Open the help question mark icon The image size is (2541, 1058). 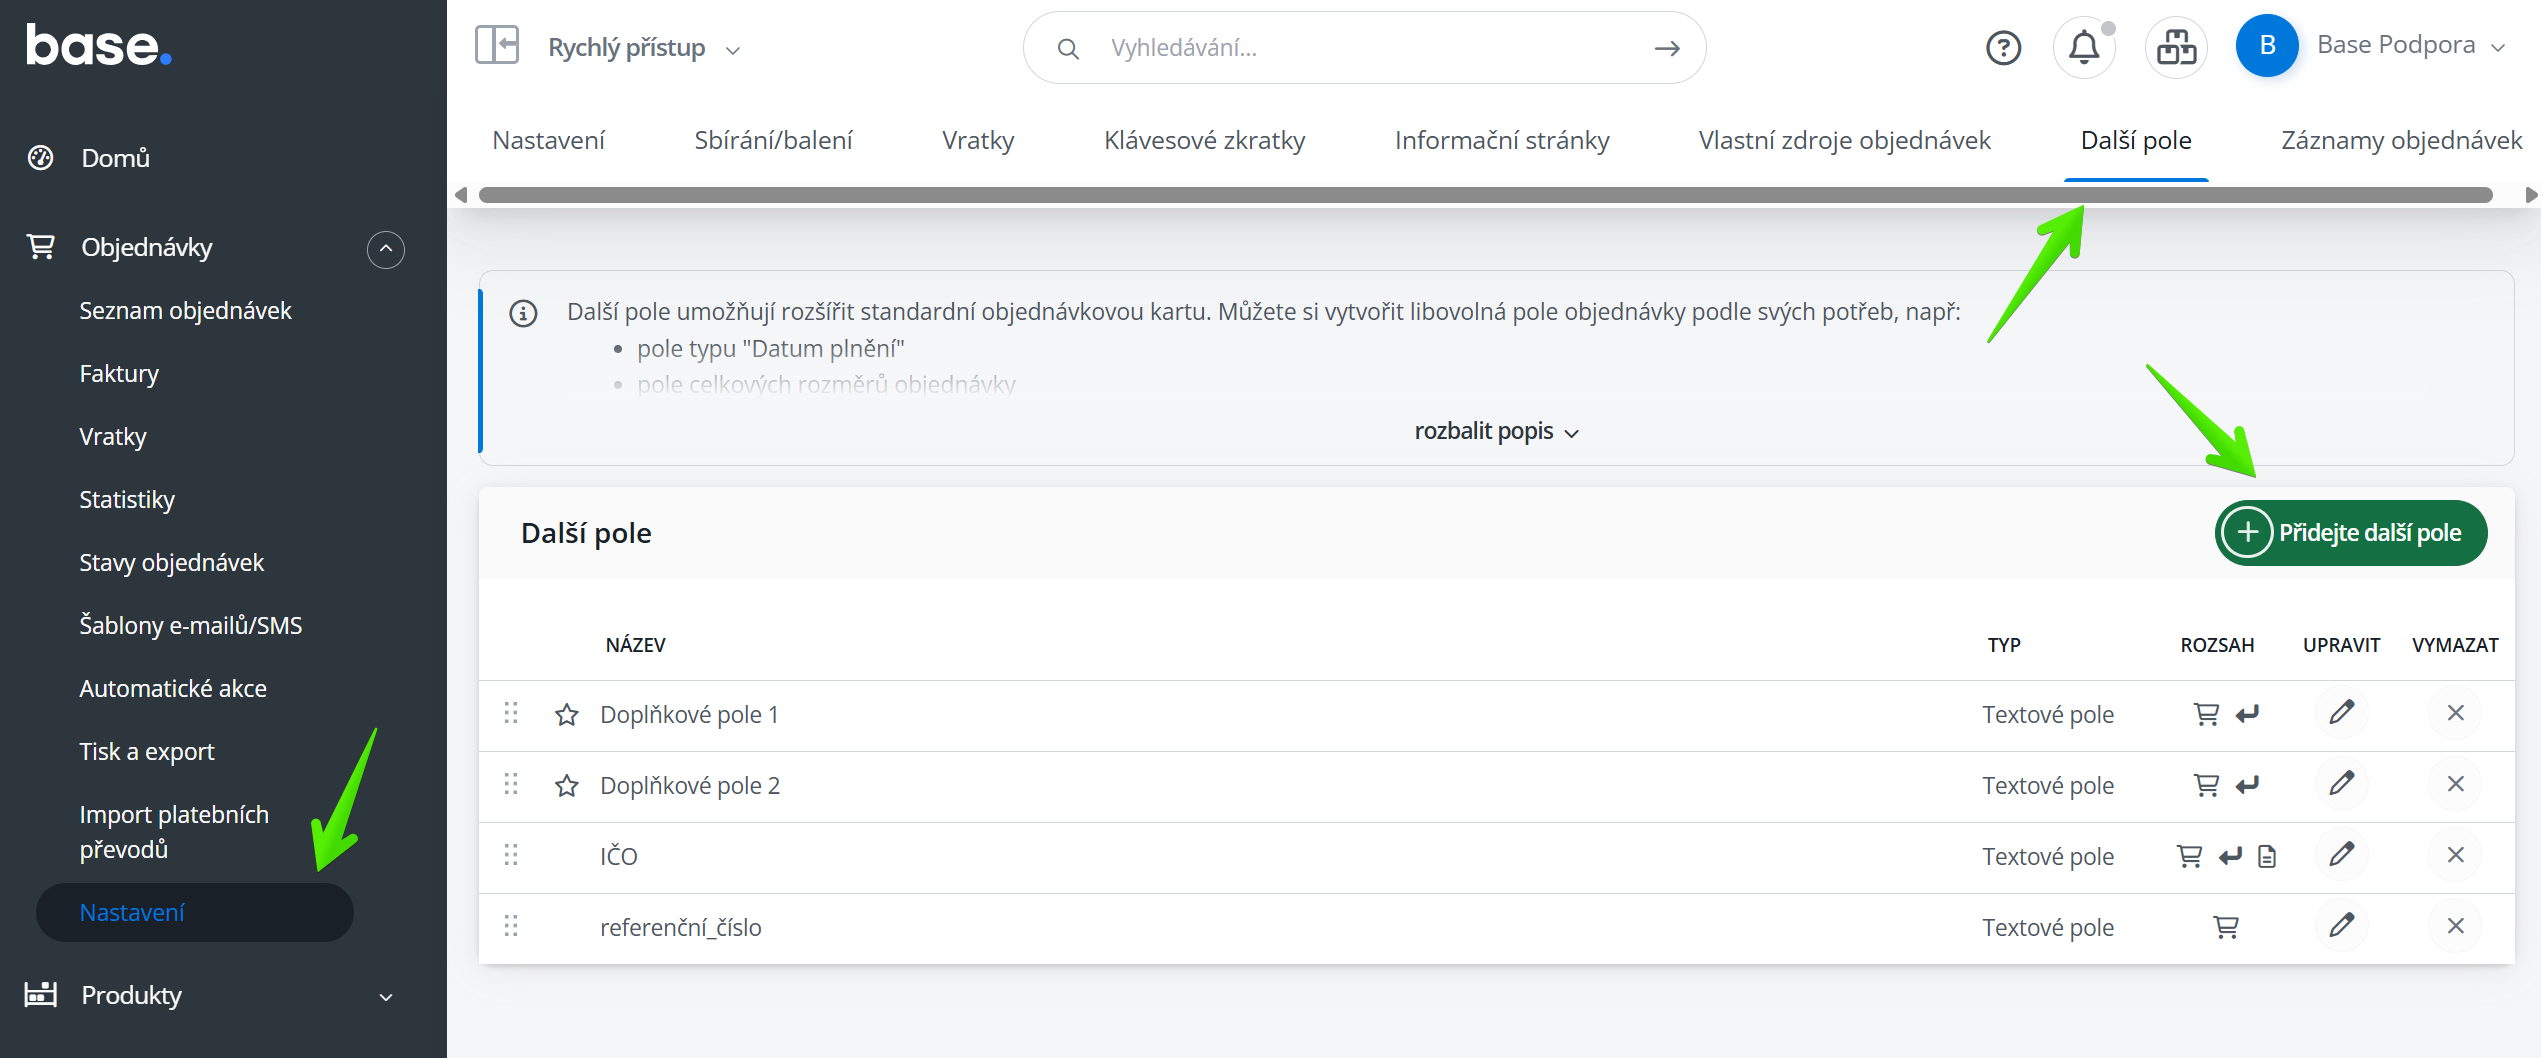tap(2003, 47)
